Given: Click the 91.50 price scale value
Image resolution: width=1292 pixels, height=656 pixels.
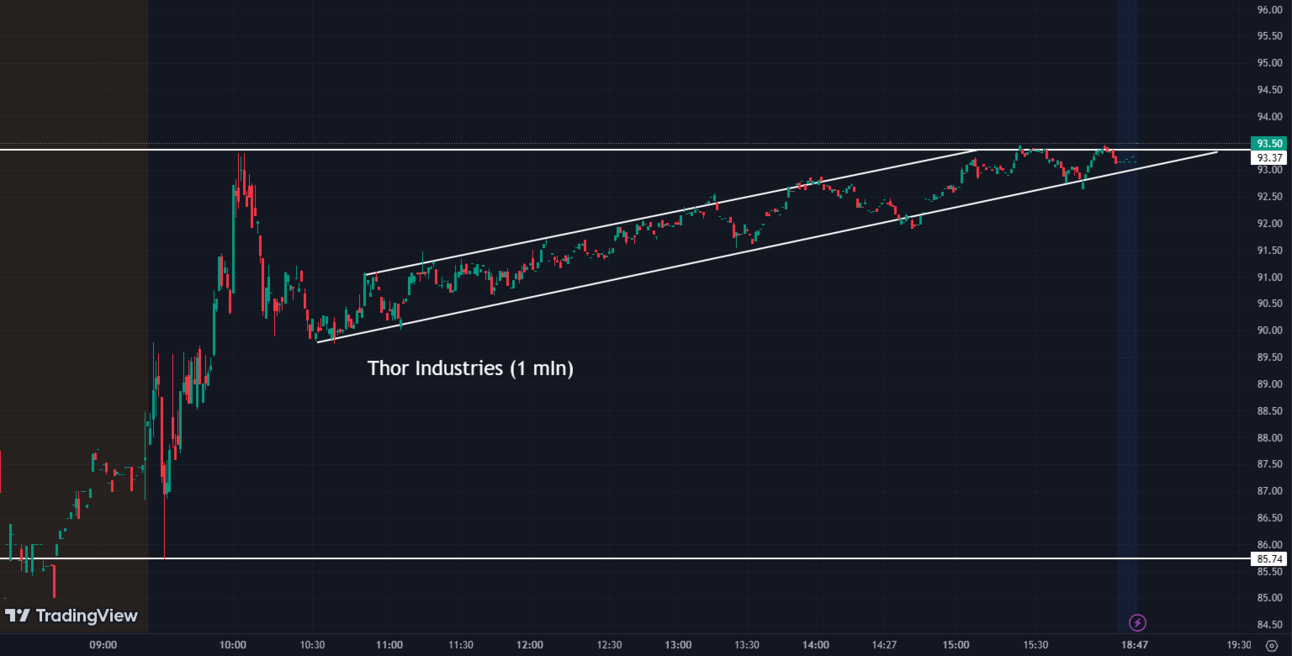Looking at the screenshot, I should pyautogui.click(x=1269, y=250).
